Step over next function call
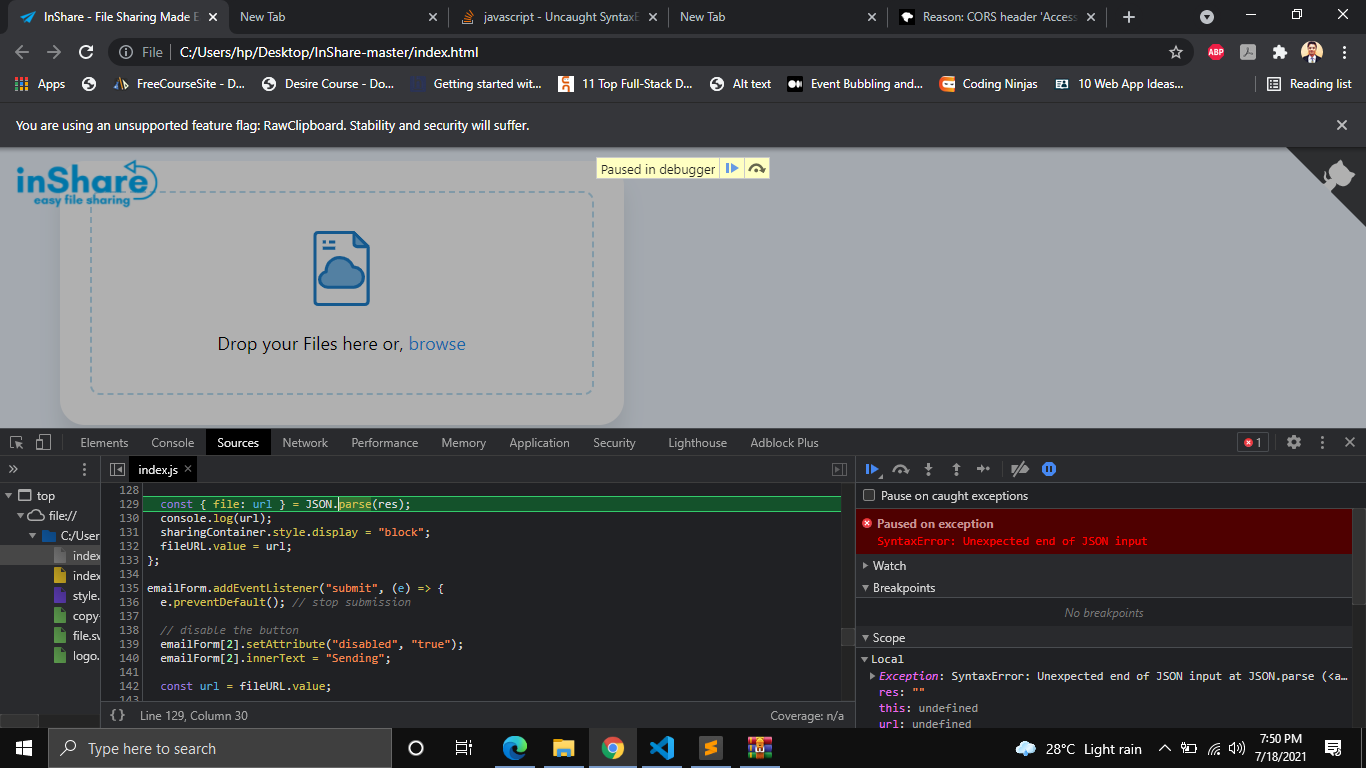Screen dimensions: 1366x768 [900, 469]
